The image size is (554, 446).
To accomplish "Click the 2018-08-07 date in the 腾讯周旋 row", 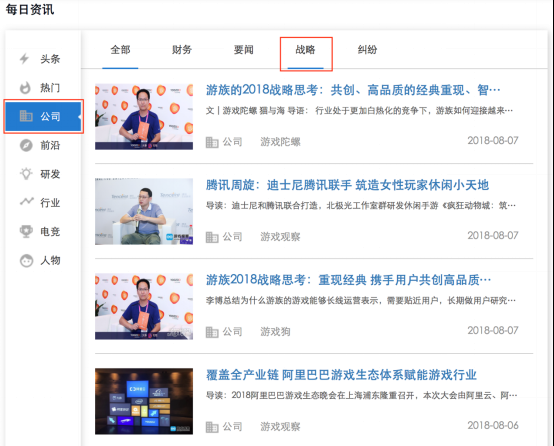I will tap(493, 235).
